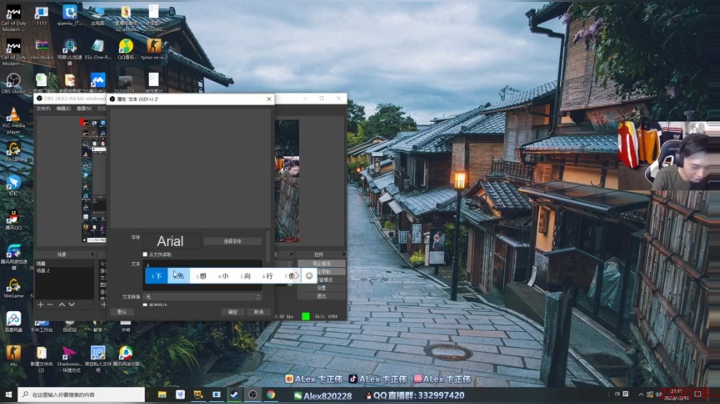Select the first scene in the list
The image size is (720, 404).
pyautogui.click(x=64, y=264)
